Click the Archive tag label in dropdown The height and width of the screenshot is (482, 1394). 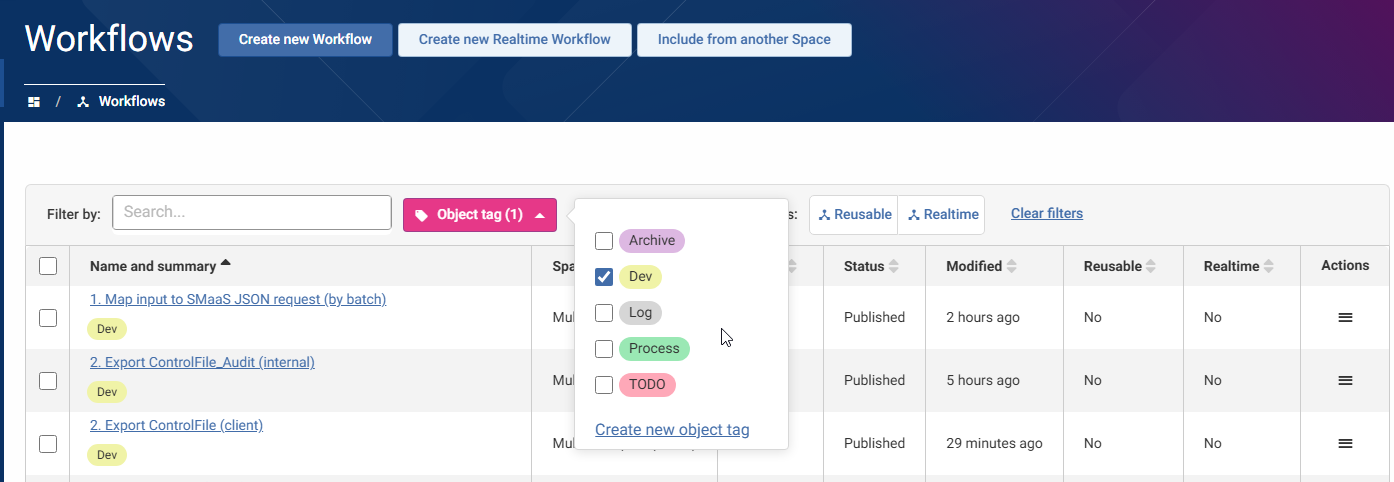click(652, 241)
